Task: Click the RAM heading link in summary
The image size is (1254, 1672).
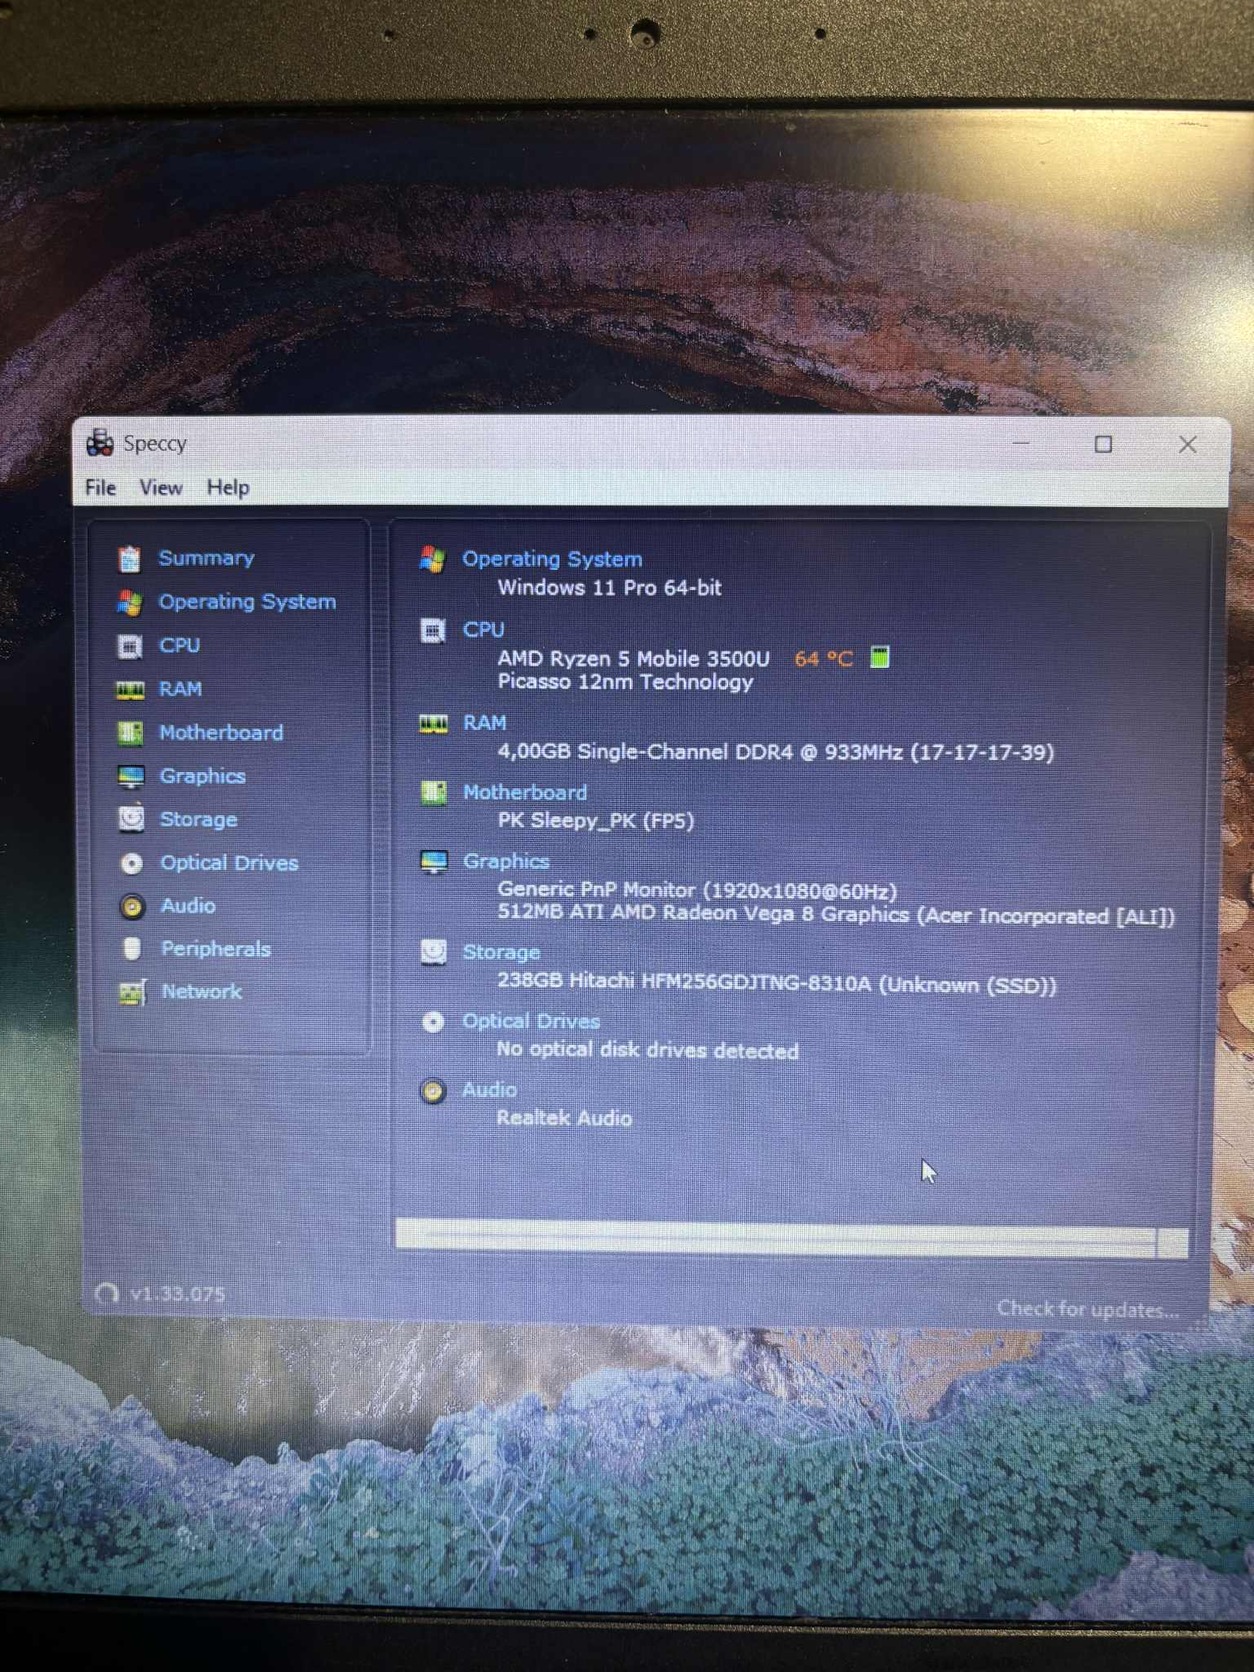Action: point(484,723)
